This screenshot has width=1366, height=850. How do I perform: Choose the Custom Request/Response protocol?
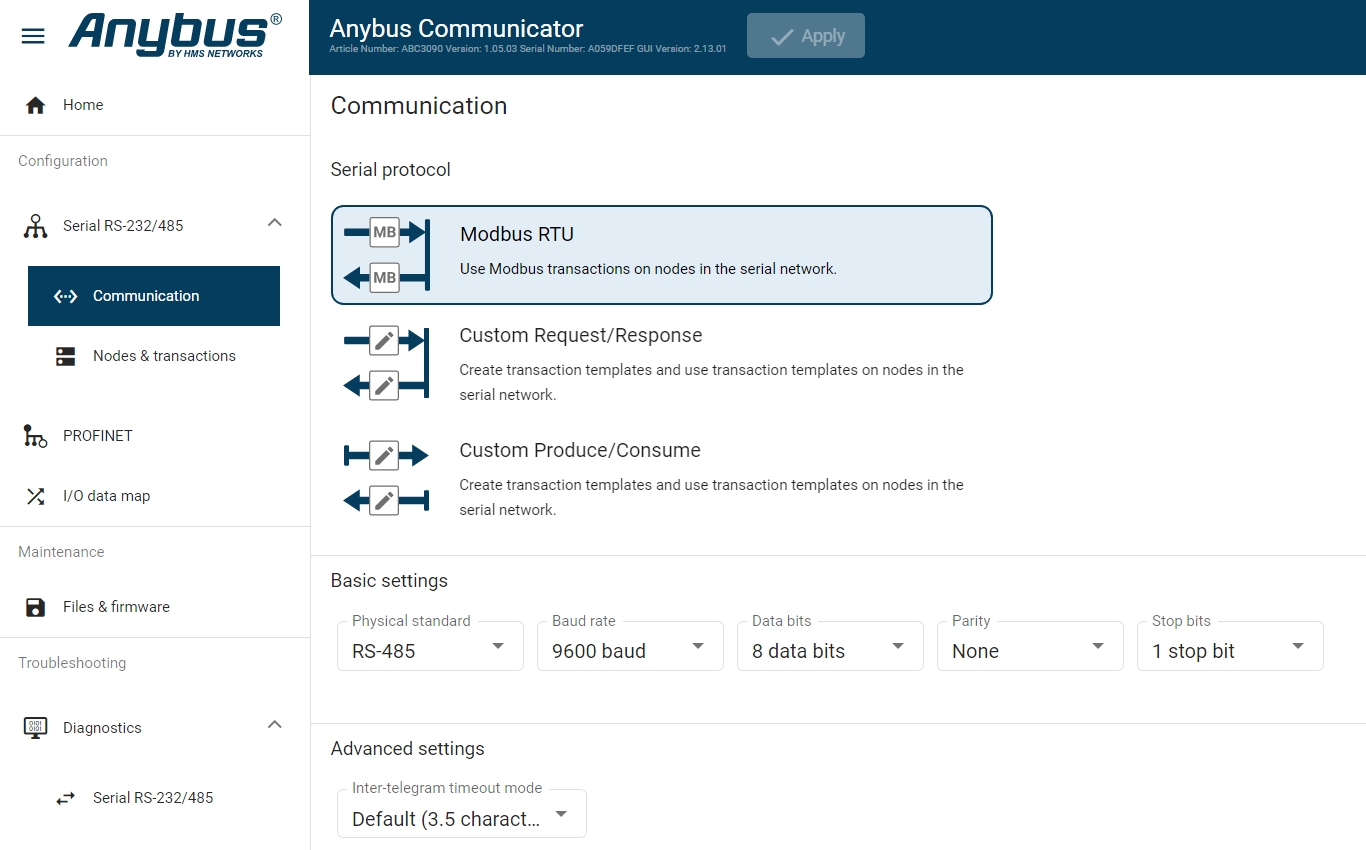(662, 363)
